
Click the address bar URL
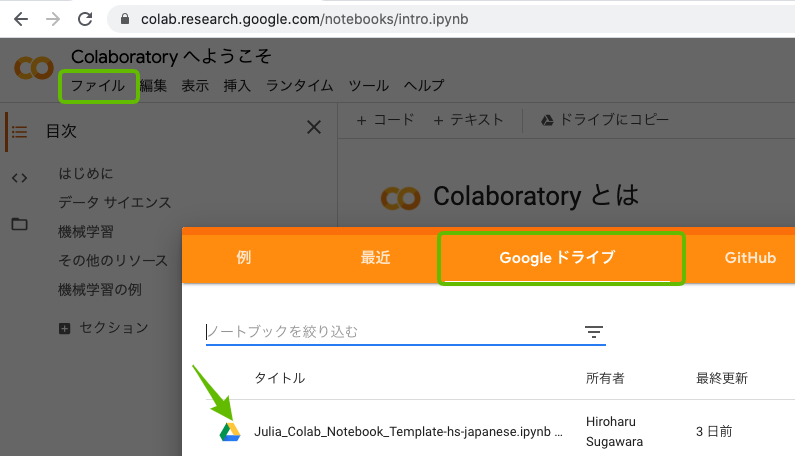pos(304,19)
